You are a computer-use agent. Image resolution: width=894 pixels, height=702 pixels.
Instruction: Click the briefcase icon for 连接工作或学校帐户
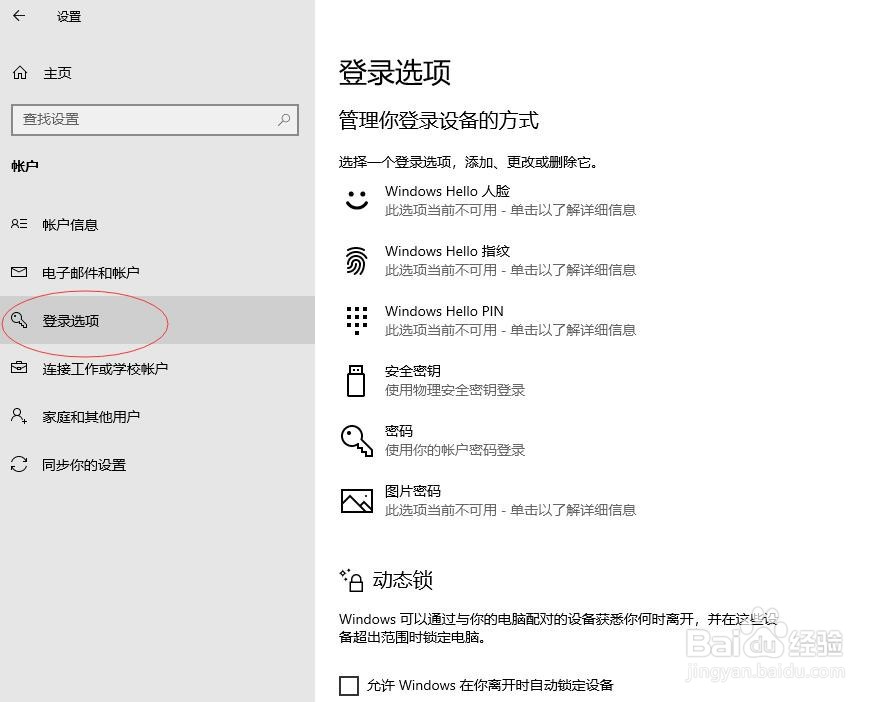click(x=19, y=368)
